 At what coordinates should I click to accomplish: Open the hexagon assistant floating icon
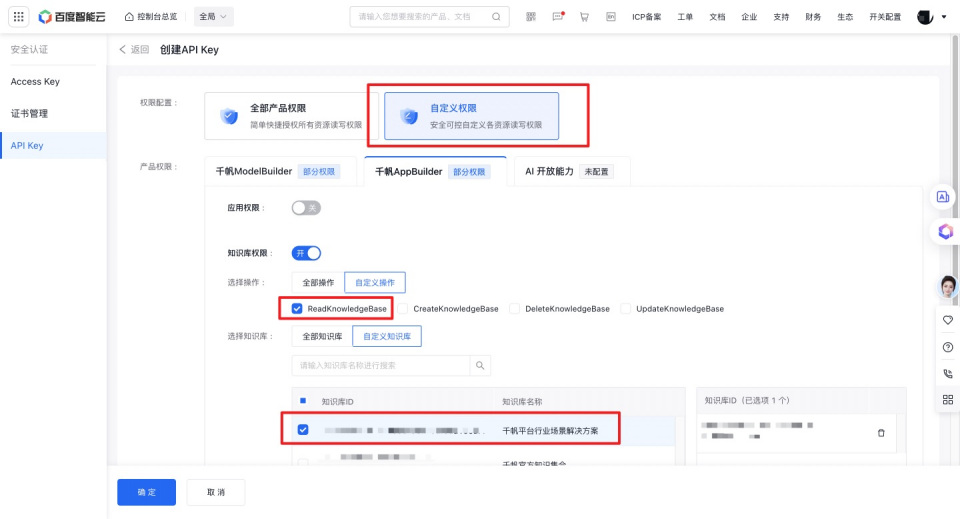[x=945, y=231]
